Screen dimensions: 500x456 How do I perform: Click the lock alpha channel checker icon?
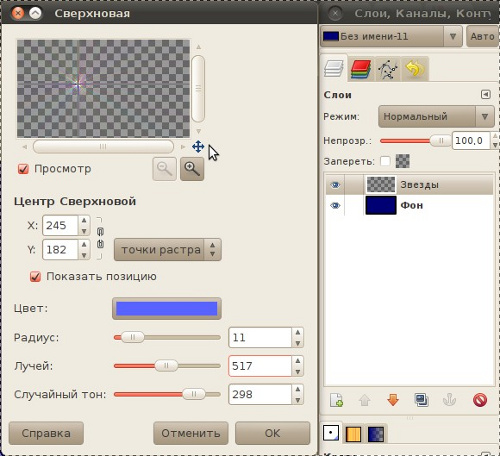tap(402, 161)
